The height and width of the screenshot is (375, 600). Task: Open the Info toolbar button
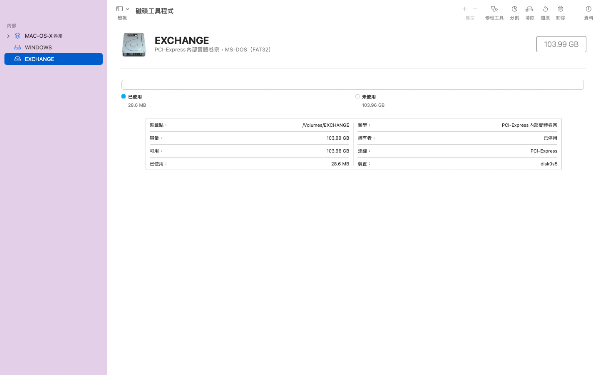[x=588, y=12]
